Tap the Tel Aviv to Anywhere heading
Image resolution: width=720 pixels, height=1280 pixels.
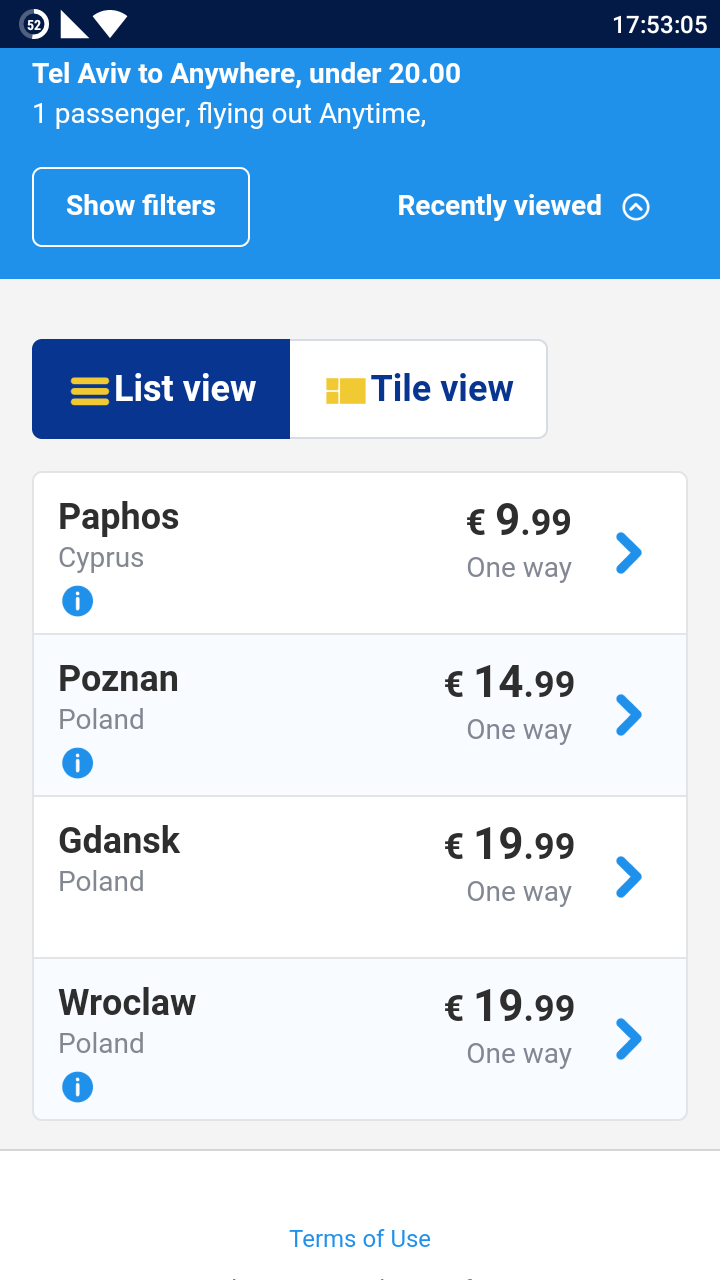pos(247,74)
